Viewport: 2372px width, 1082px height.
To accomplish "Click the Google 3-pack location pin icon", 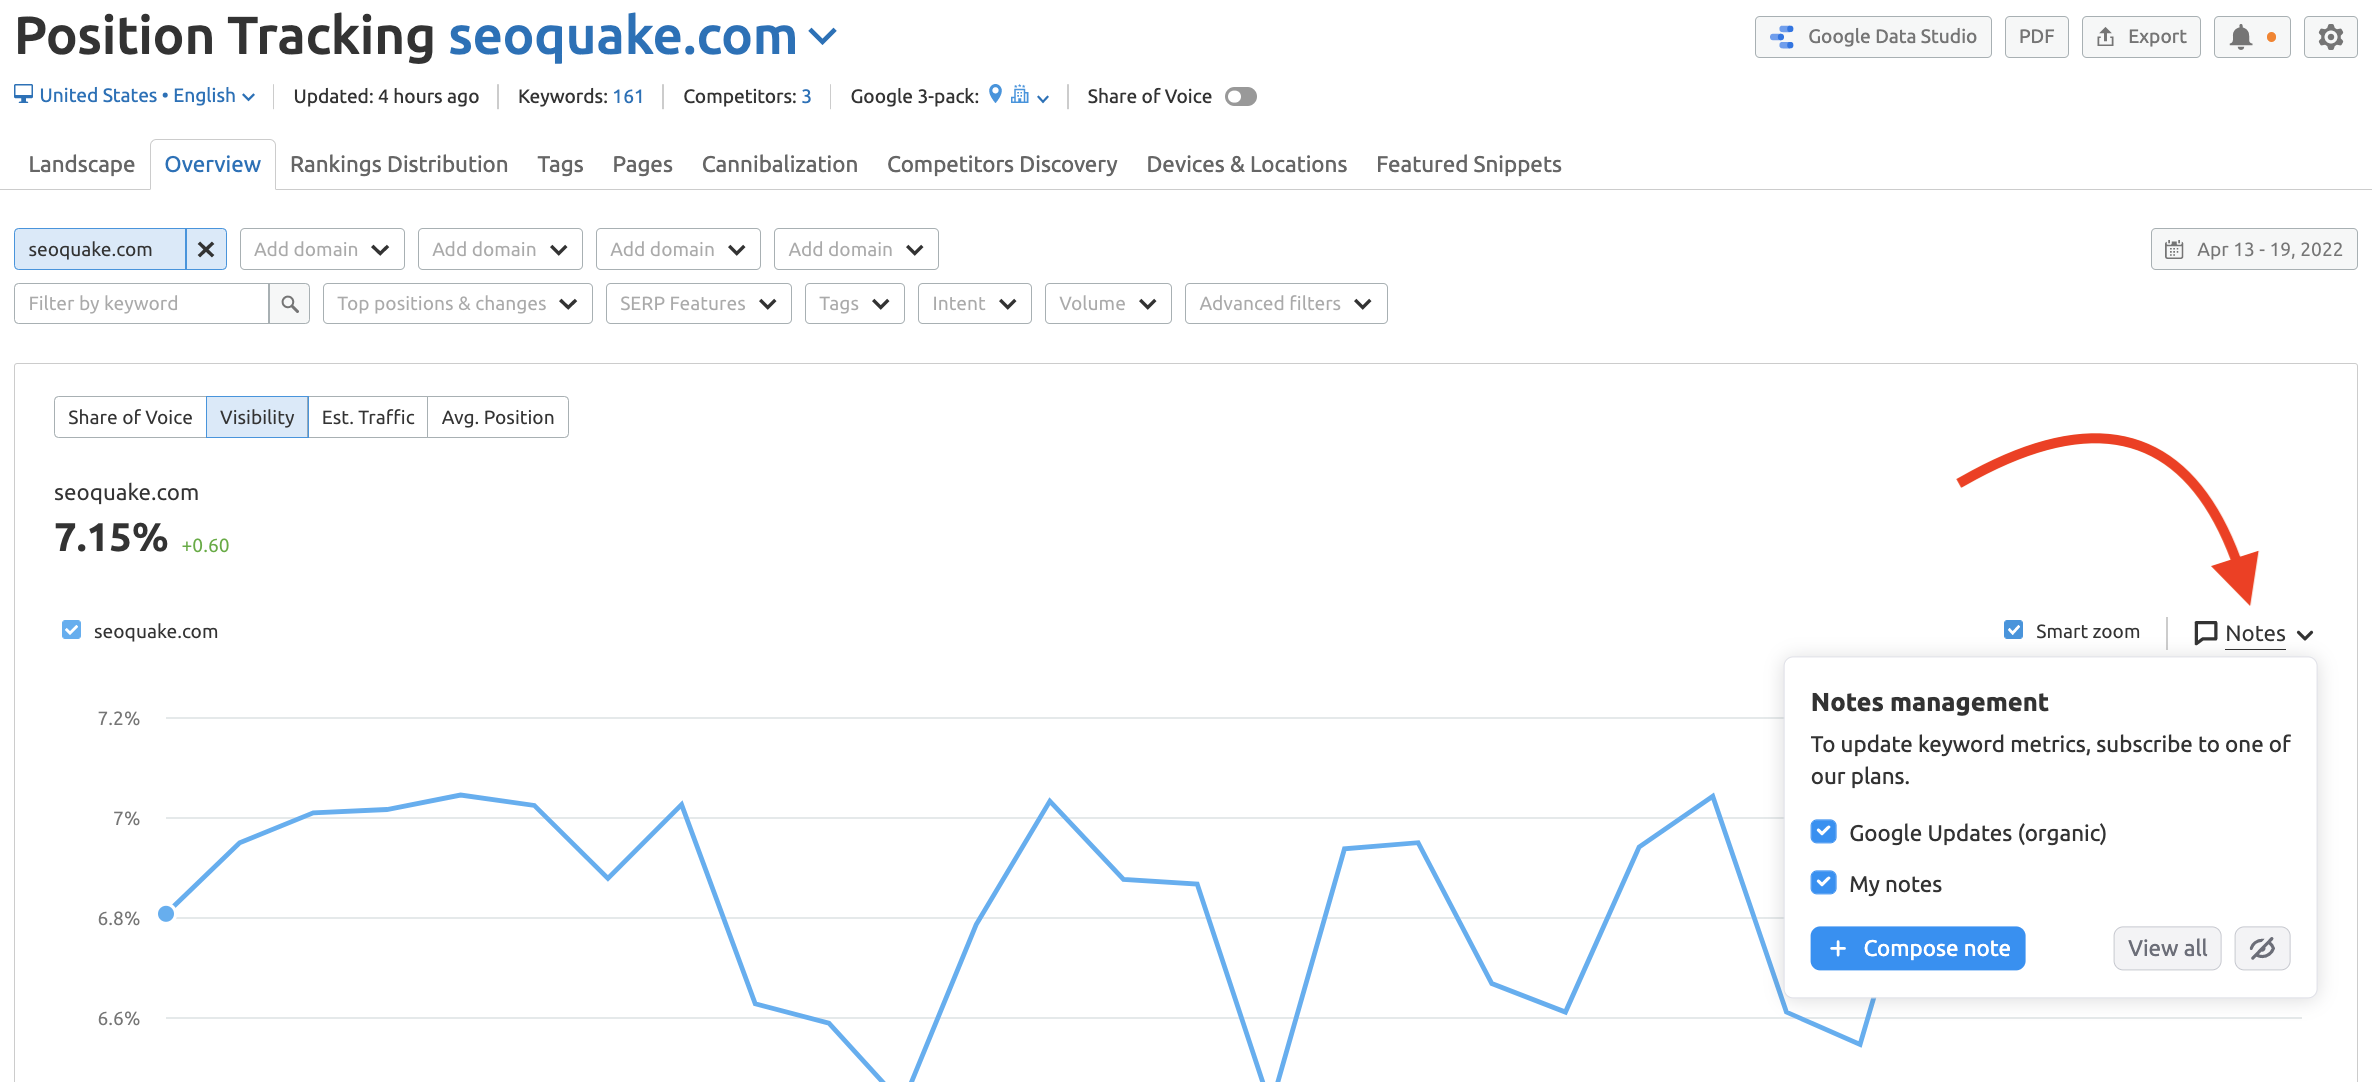I will point(995,94).
